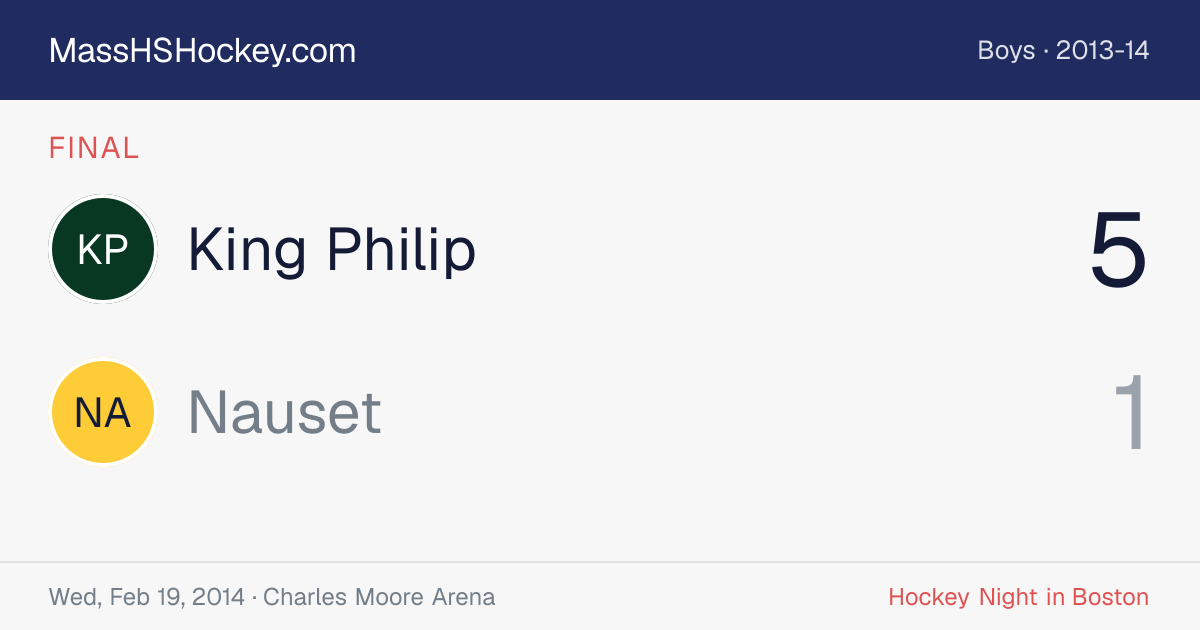Select the Nauset team name
1200x630 pixels.
tap(285, 412)
